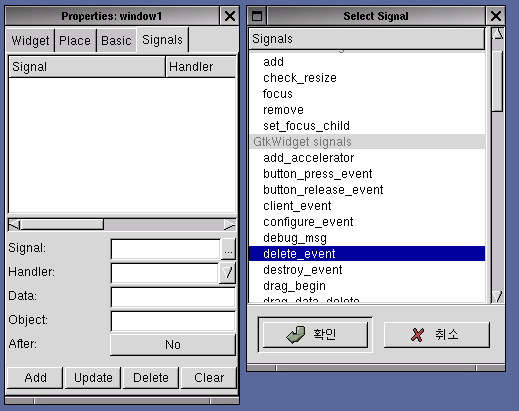Viewport: 519px width, 411px height.
Task: Open the Basic tab
Action: pos(116,41)
